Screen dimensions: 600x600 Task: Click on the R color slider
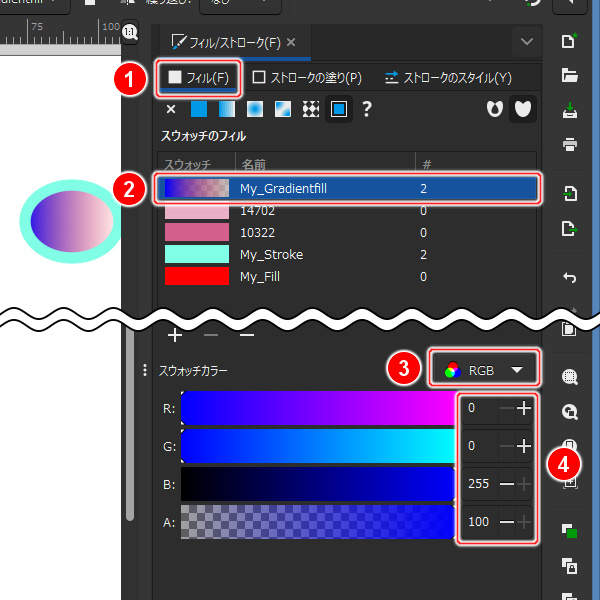point(318,408)
